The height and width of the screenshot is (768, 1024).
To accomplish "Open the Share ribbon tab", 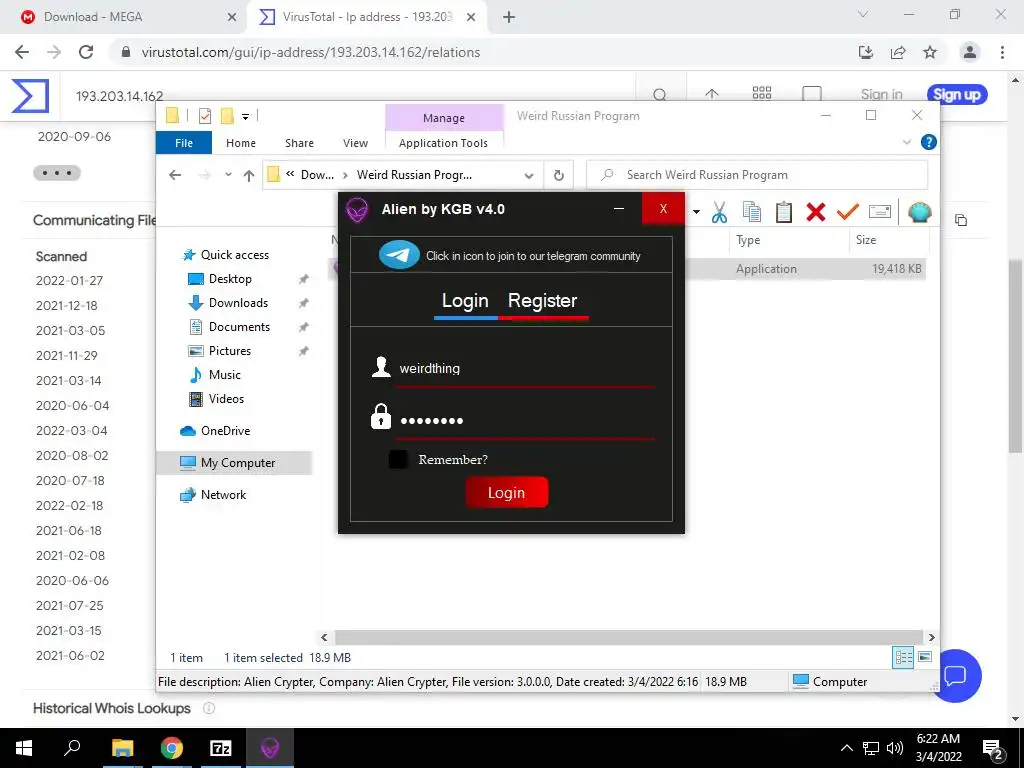I will [x=299, y=142].
